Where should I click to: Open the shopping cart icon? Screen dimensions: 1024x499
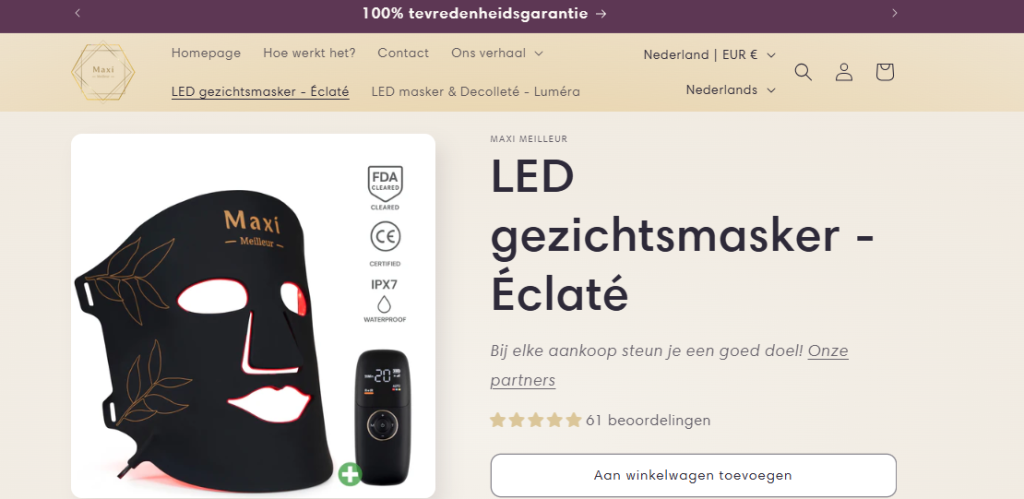884,72
